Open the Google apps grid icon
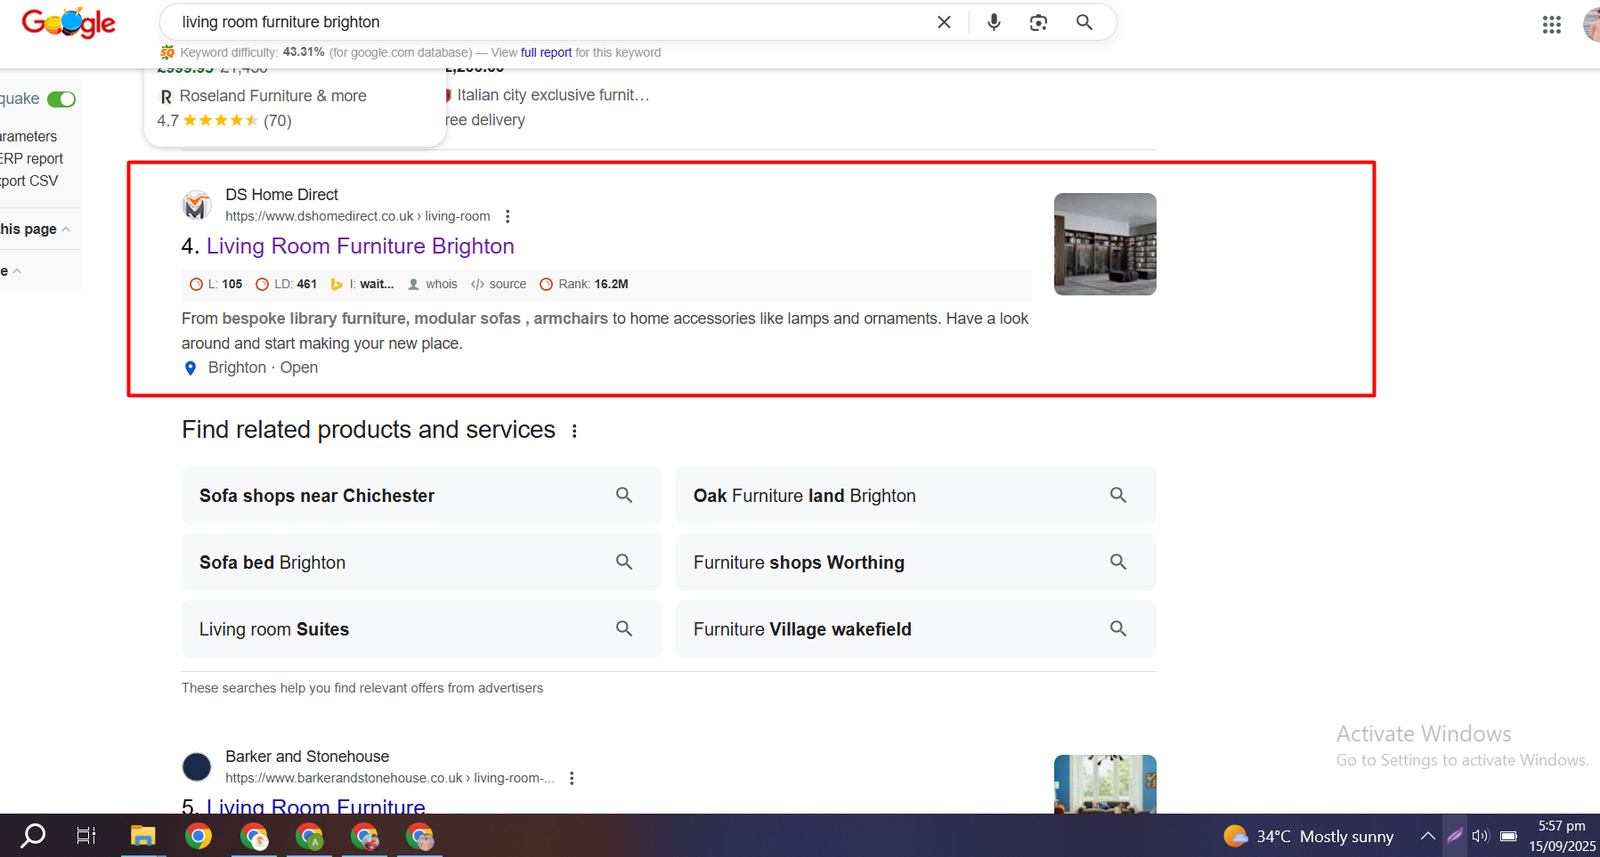 (x=1551, y=25)
